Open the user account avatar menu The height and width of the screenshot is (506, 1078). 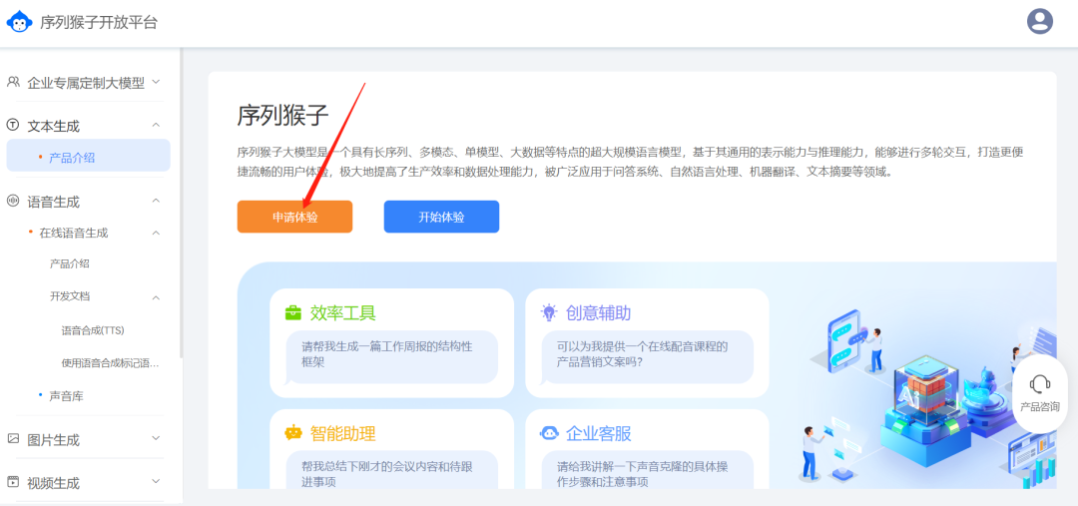[1040, 21]
